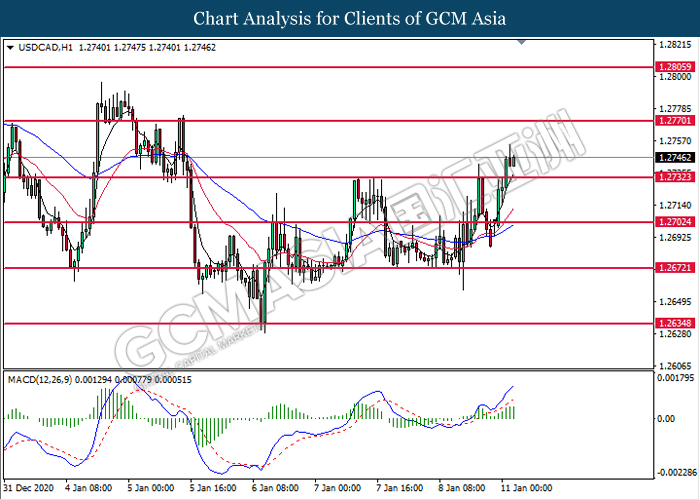Click the 1.26925 price axis value
Viewport: 700px width, 500px height.
point(675,238)
